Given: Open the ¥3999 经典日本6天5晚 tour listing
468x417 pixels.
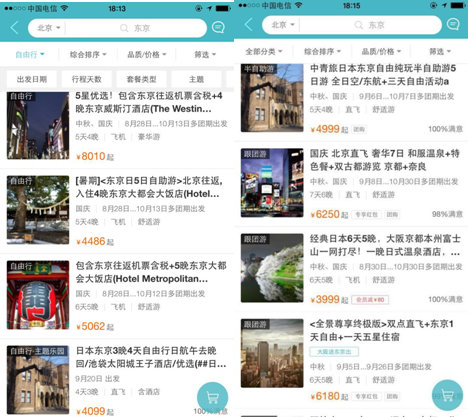Looking at the screenshot, I should 351,268.
